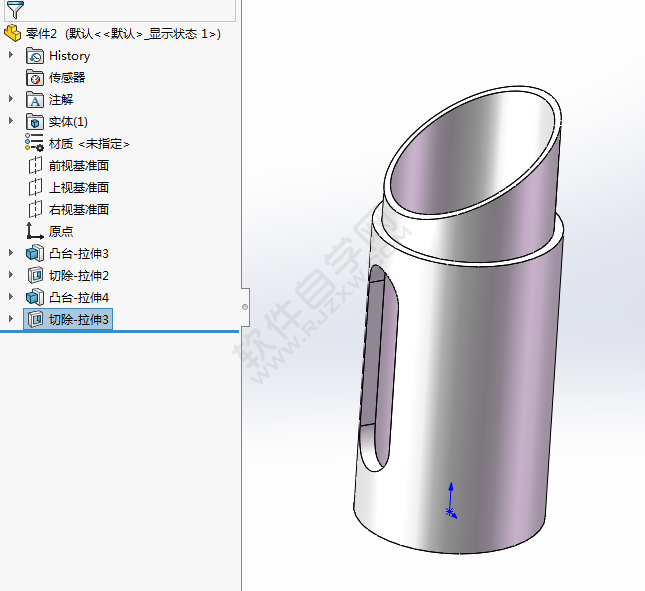The width and height of the screenshot is (645, 591).
Task: Select the 上视基准面 label
Action: [79, 188]
